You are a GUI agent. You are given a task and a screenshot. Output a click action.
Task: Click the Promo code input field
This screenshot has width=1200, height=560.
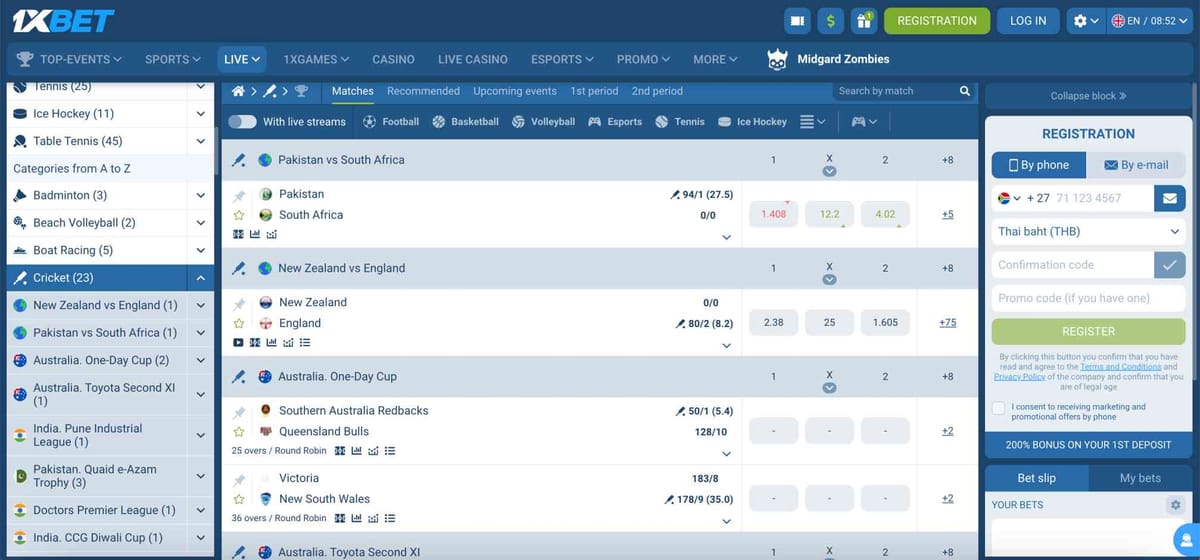coord(1088,298)
